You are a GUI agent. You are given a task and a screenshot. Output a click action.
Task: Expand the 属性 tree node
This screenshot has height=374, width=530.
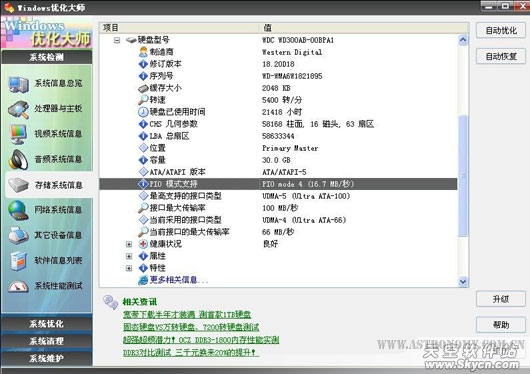(x=129, y=256)
